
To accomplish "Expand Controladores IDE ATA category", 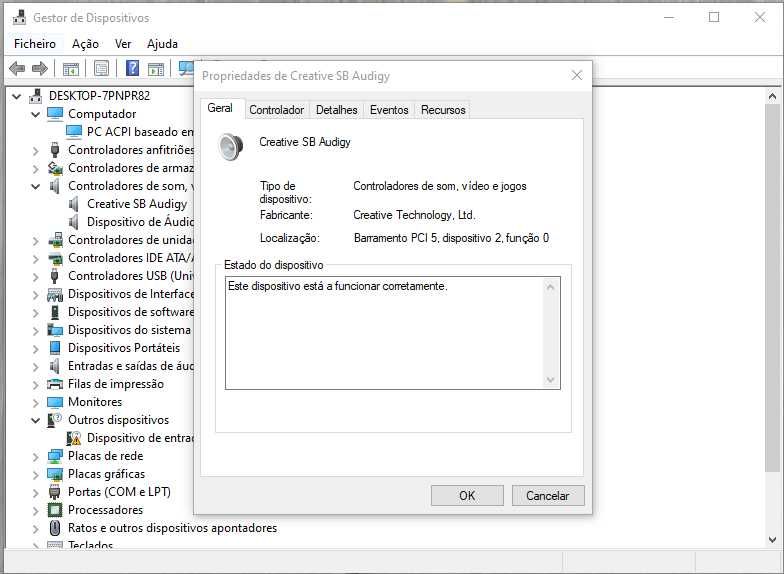I will (36, 258).
